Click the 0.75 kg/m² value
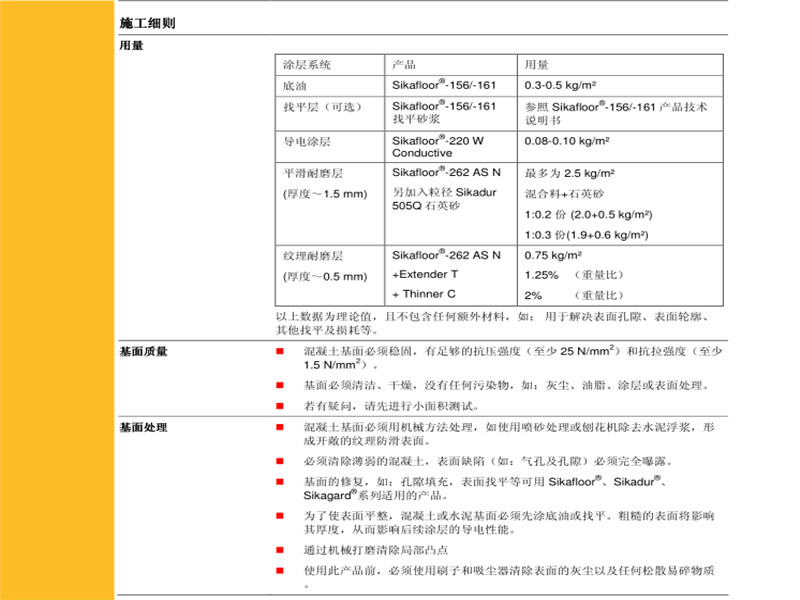 tap(553, 255)
